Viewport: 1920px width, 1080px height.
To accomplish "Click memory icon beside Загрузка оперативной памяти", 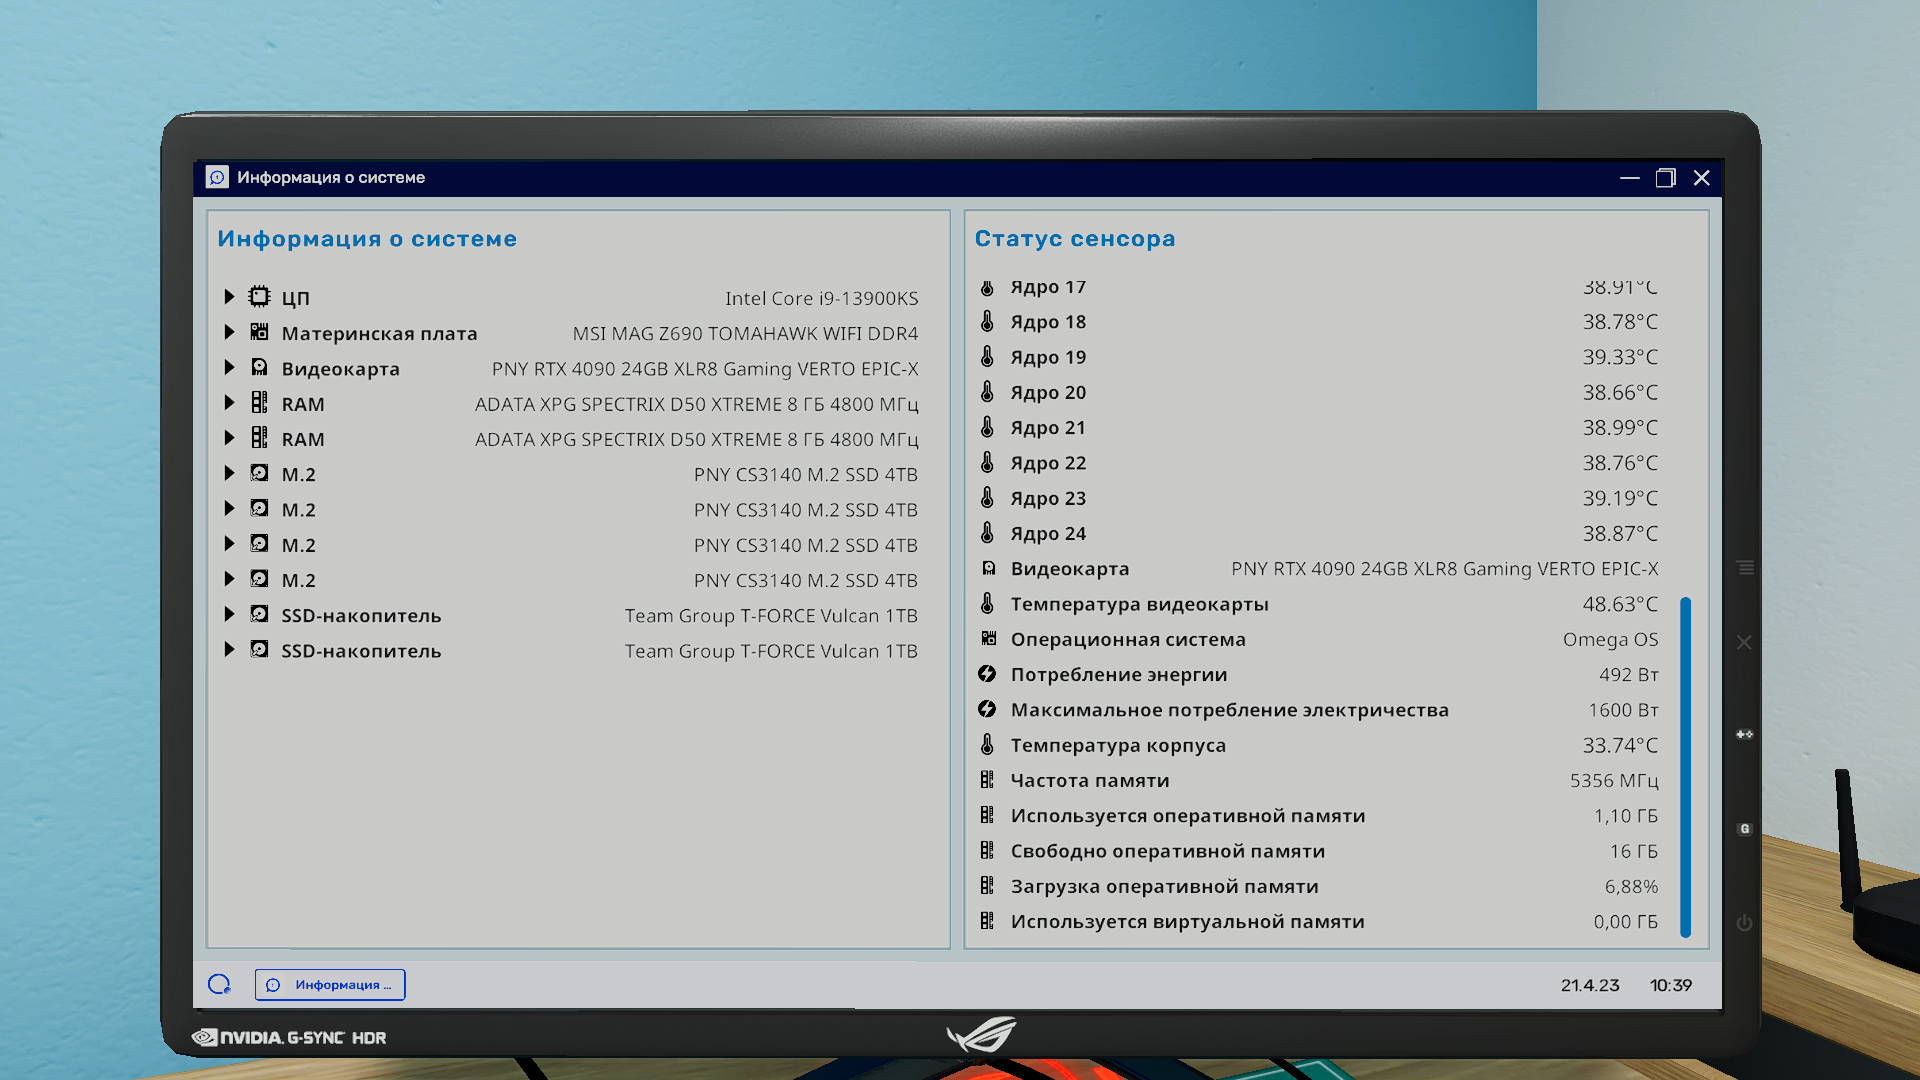I will click(987, 885).
